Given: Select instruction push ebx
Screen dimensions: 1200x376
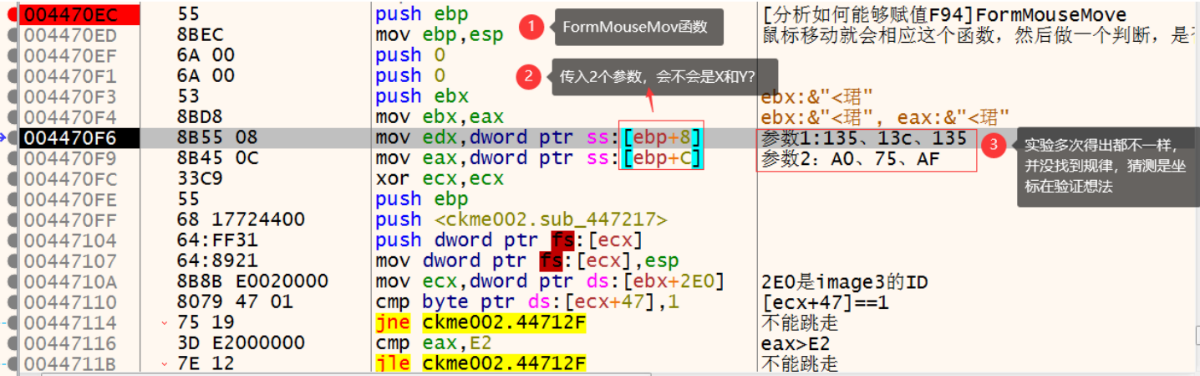Looking at the screenshot, I should click(422, 96).
